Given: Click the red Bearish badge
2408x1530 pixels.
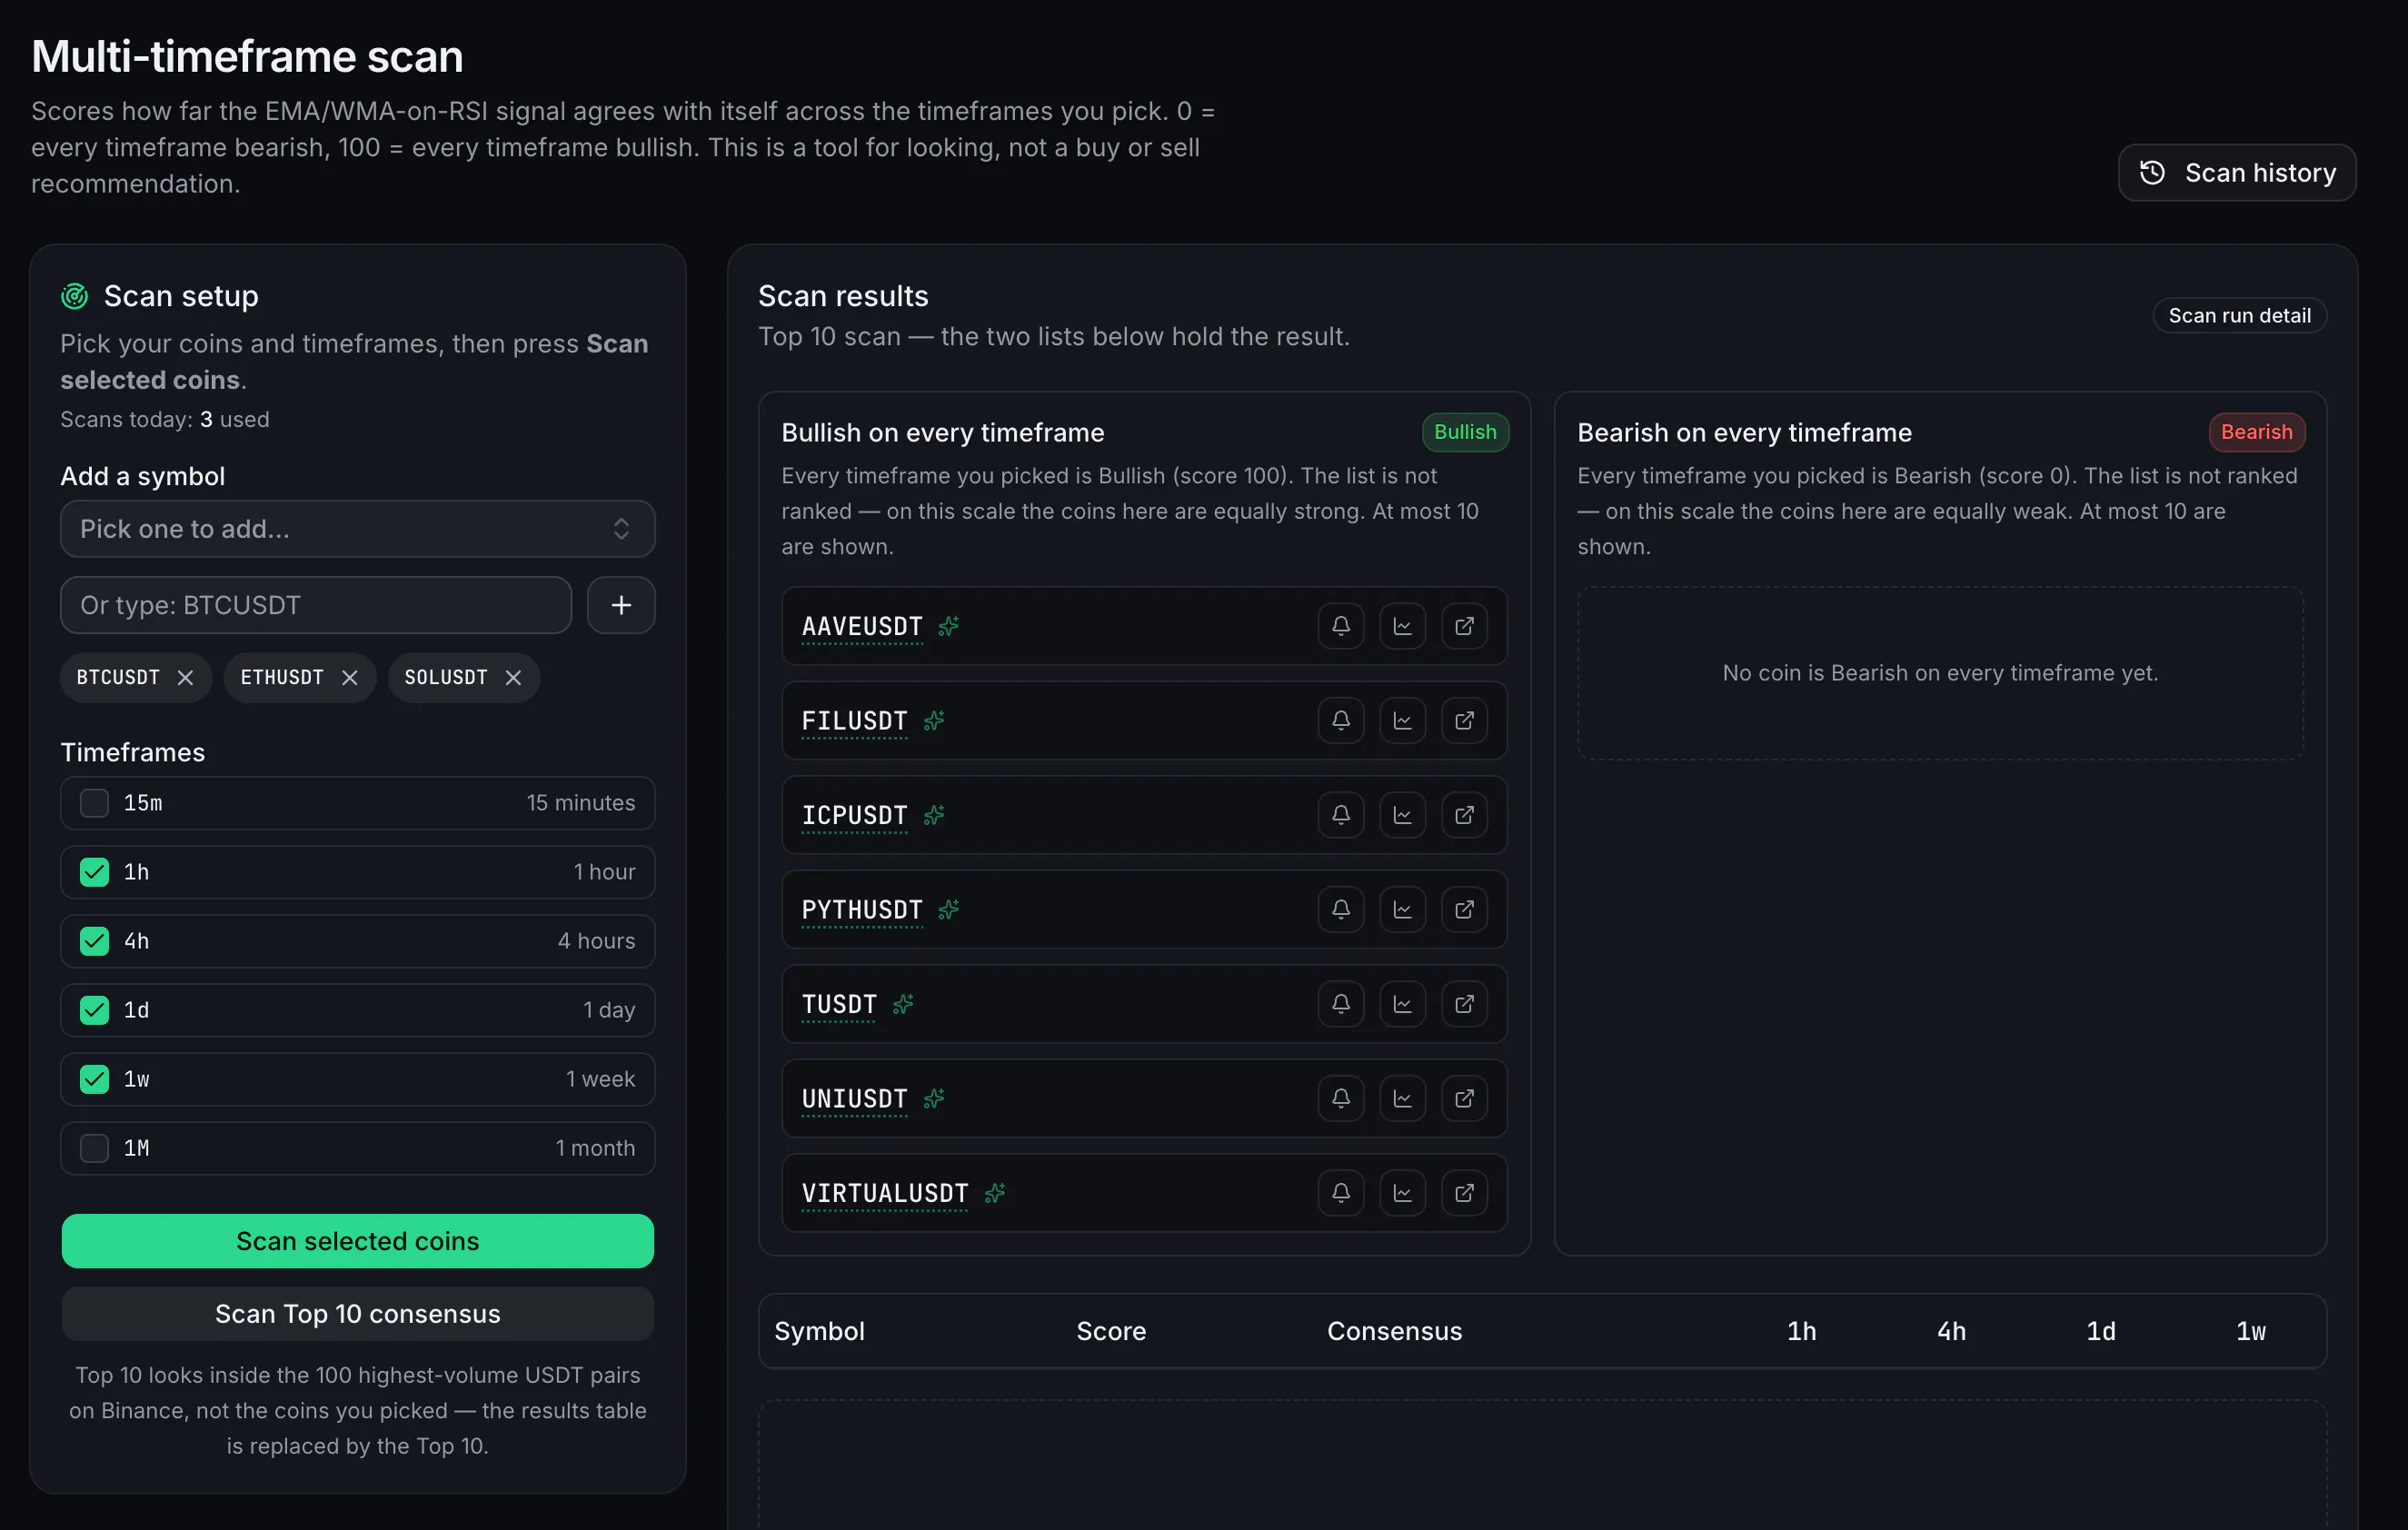Looking at the screenshot, I should (2256, 432).
